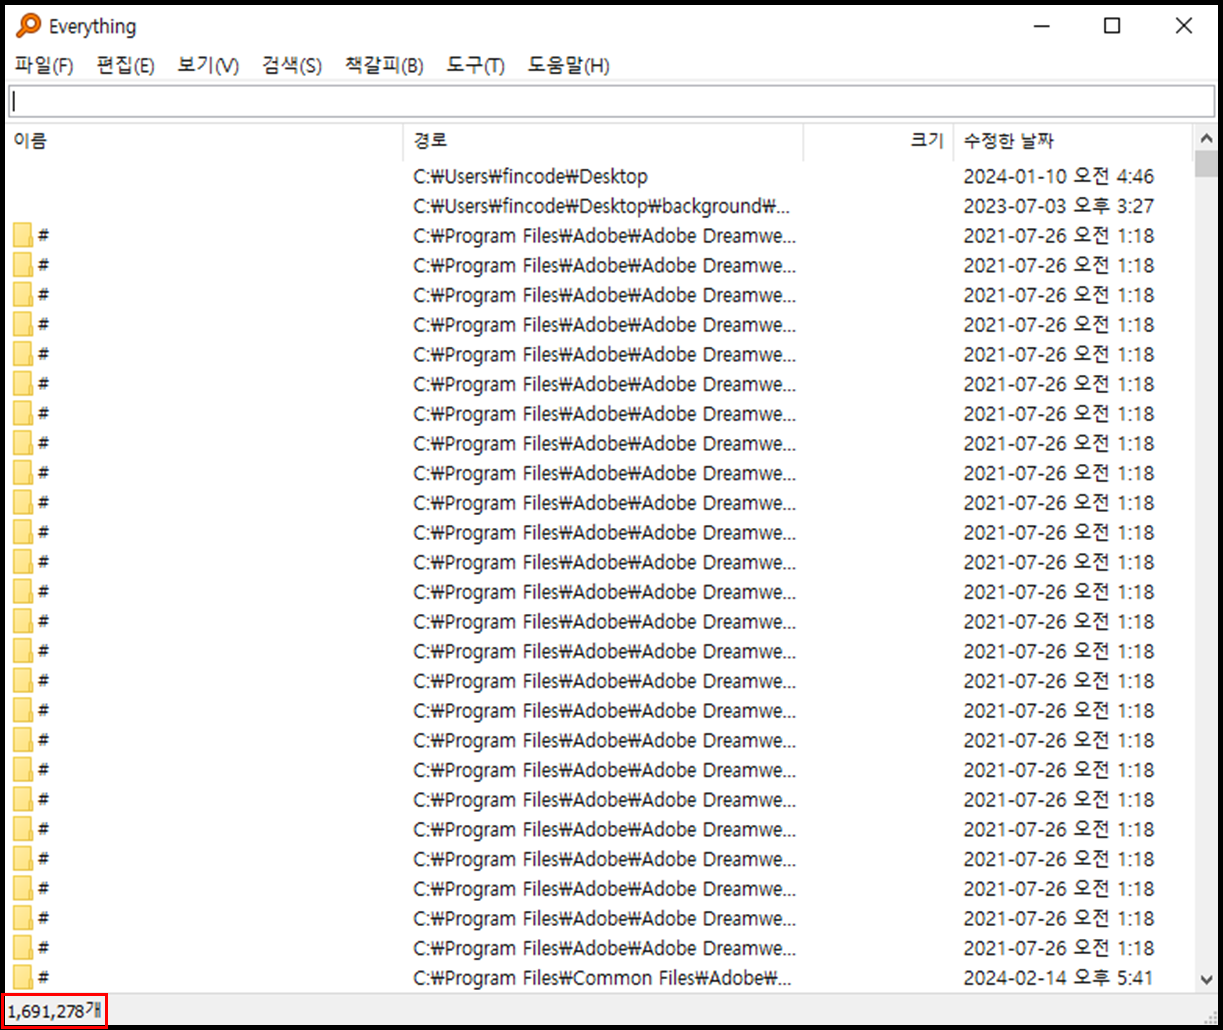Click the Everything magnifier icon in title bar
This screenshot has height=1030, width=1223.
28,26
